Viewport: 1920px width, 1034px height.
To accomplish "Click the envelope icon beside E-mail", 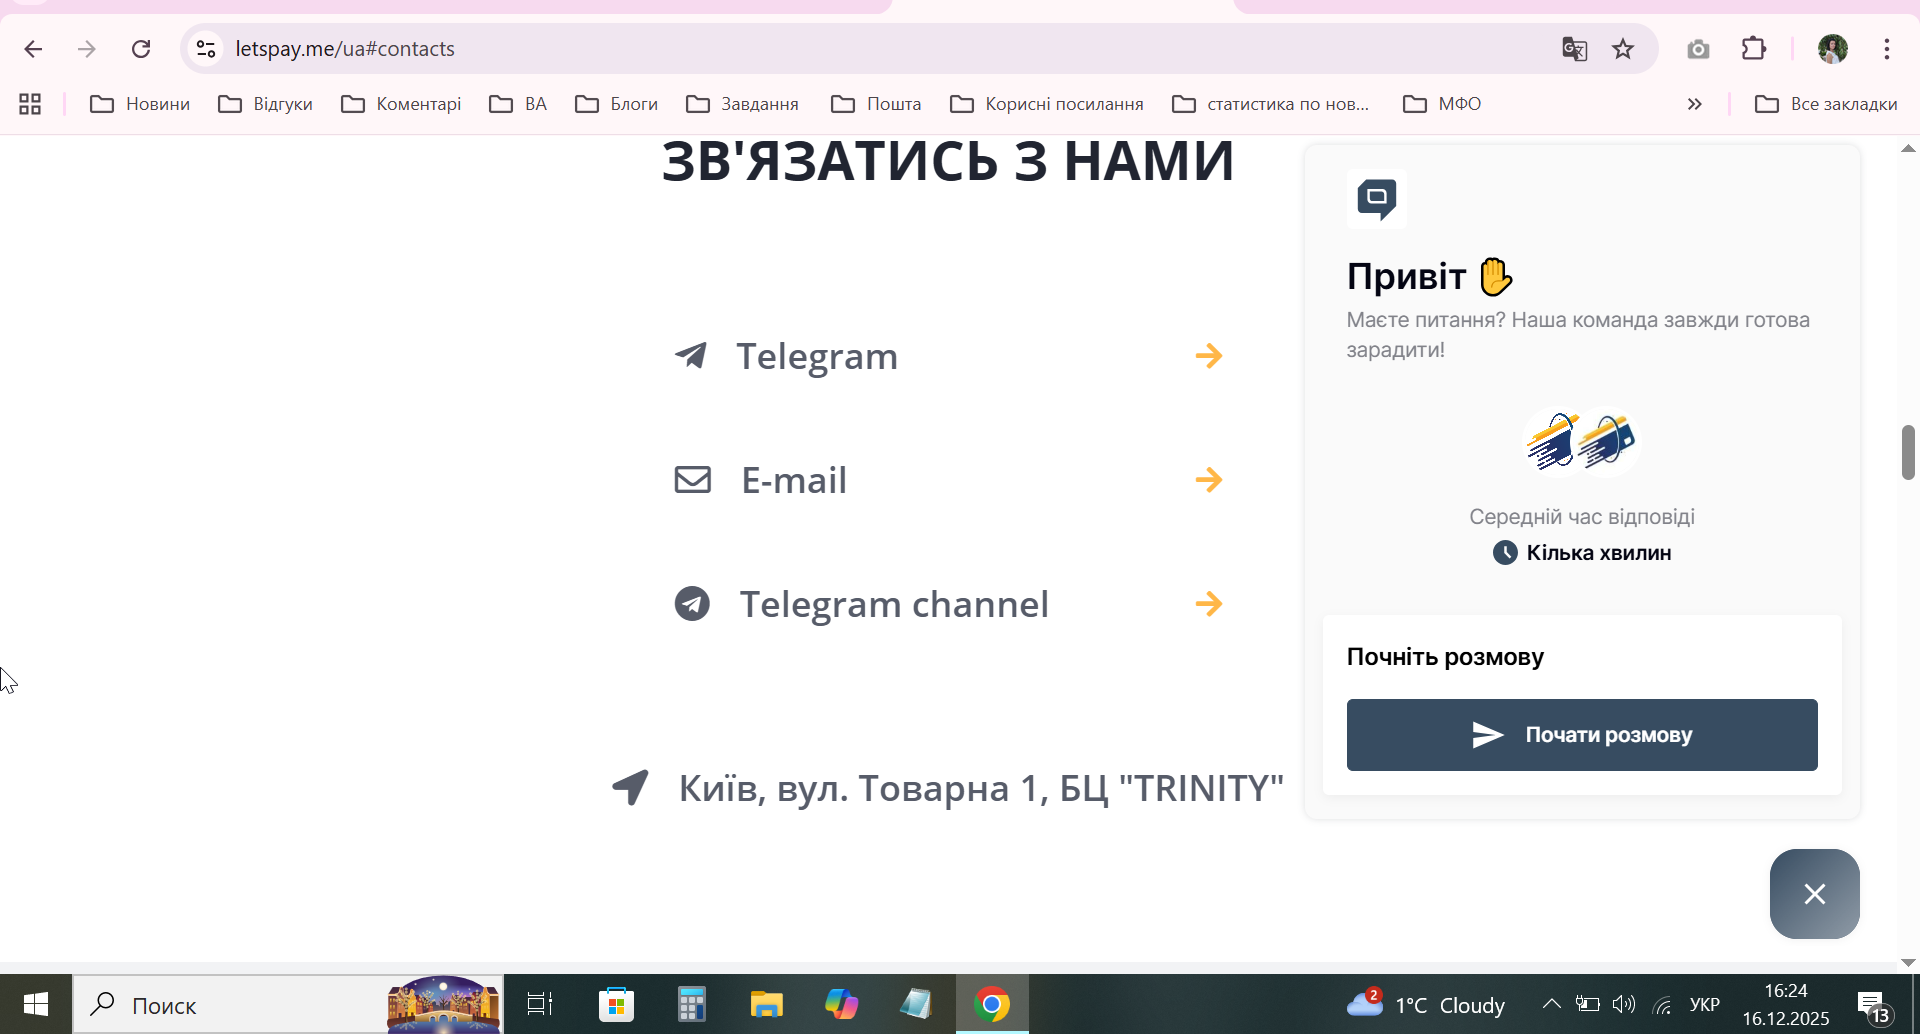I will [692, 480].
